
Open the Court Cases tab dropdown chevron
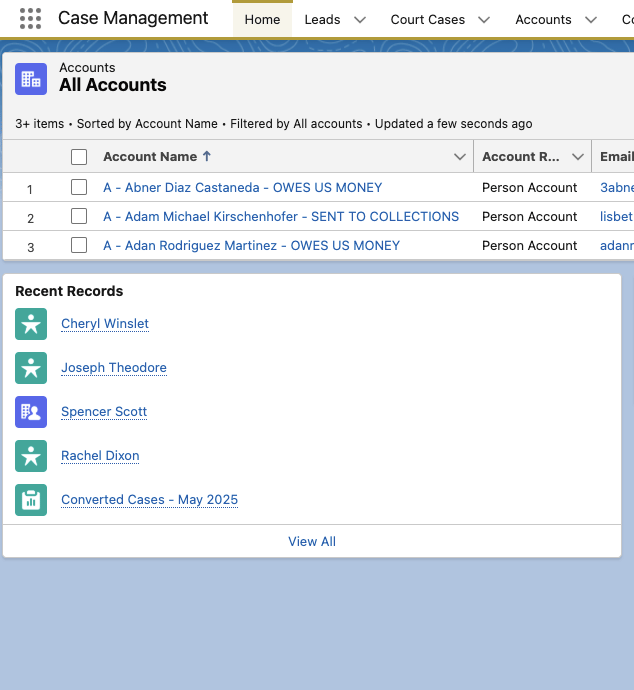tap(484, 20)
